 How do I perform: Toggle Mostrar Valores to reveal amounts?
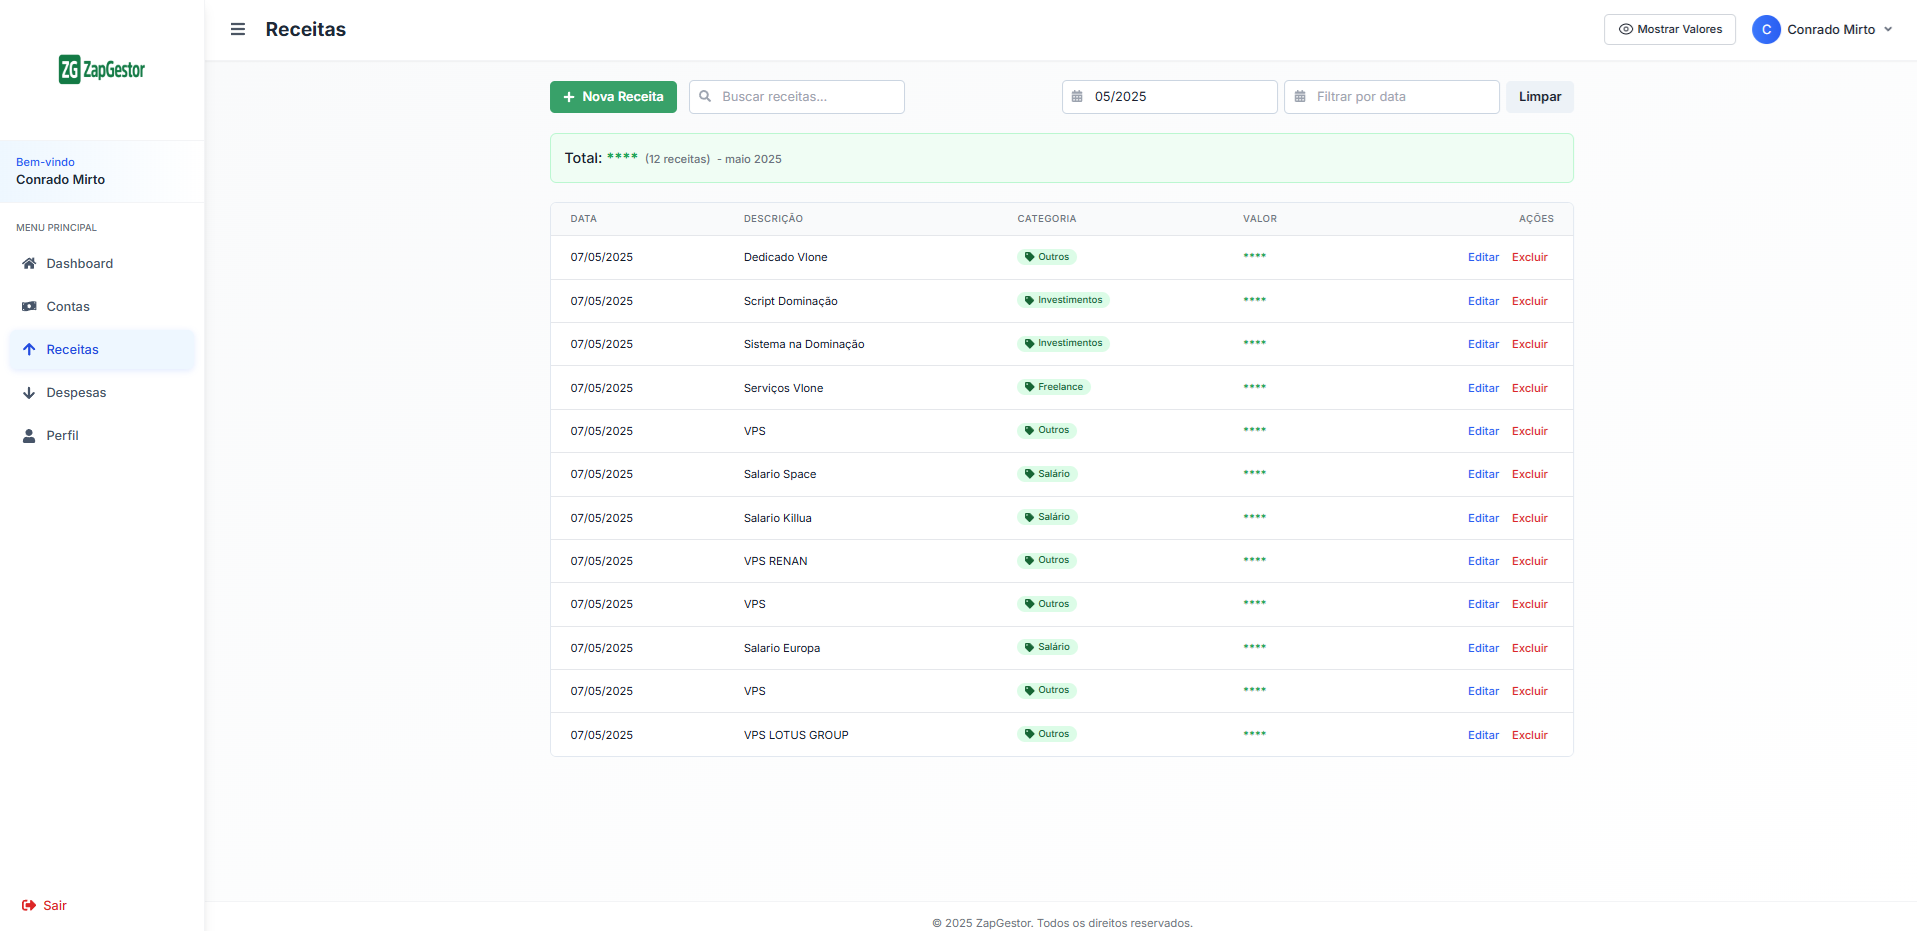tap(1668, 29)
